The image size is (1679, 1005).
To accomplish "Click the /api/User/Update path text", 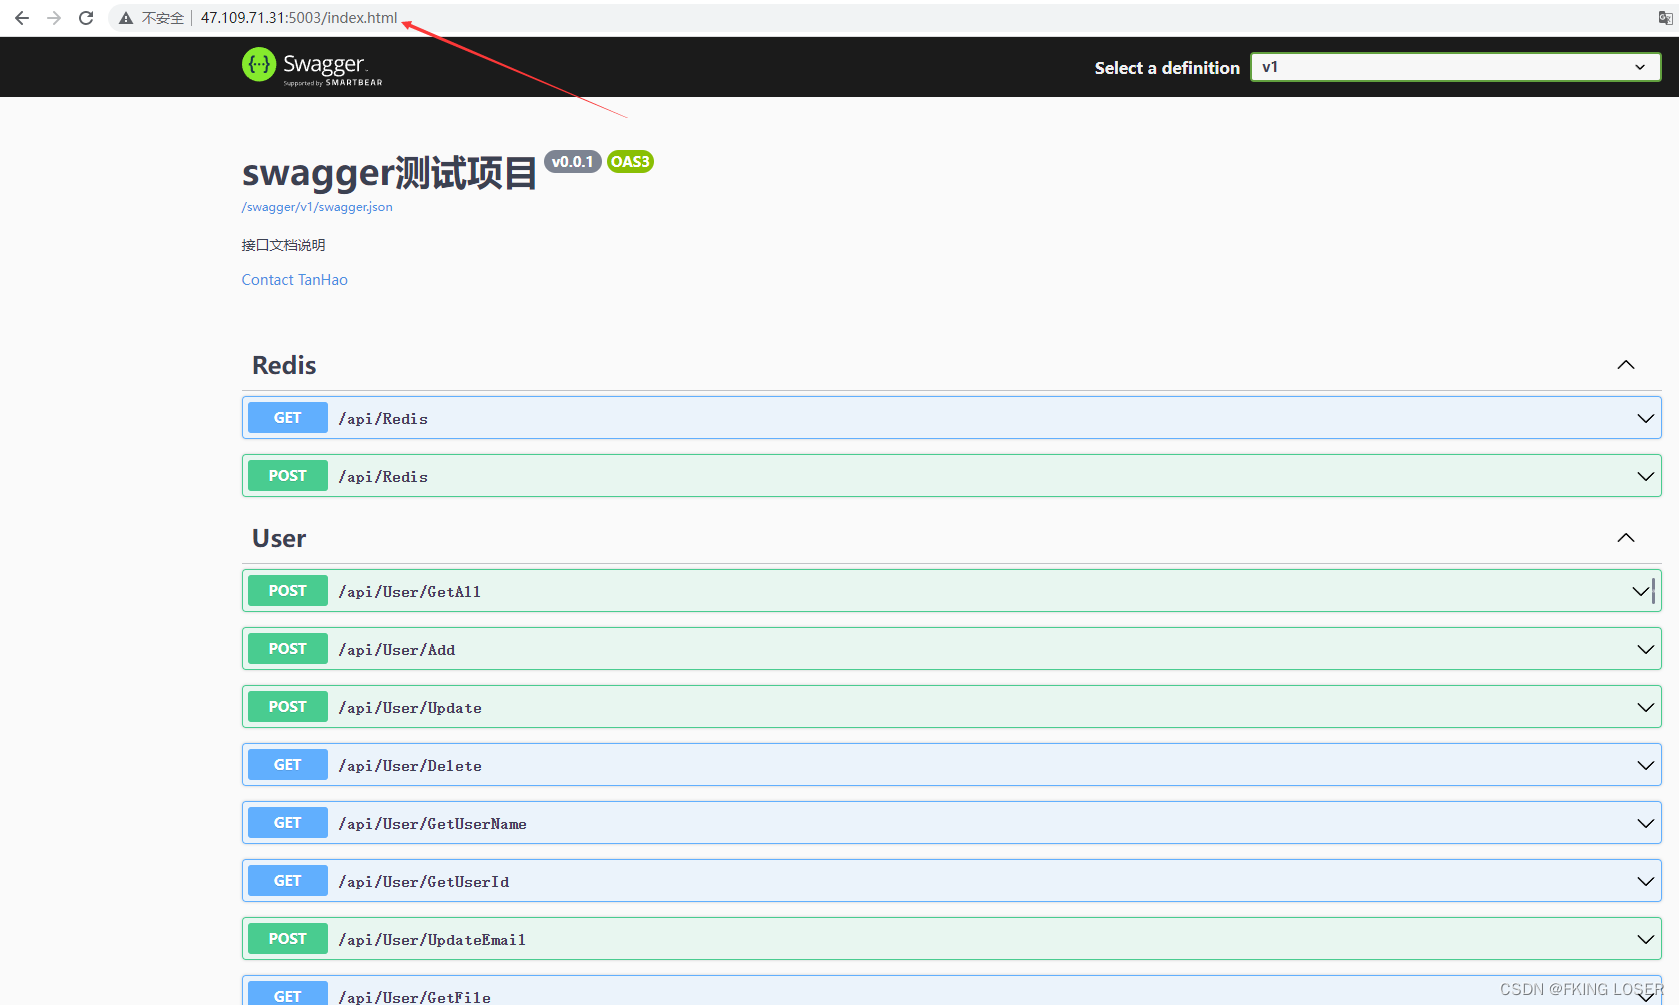I will coord(410,708).
